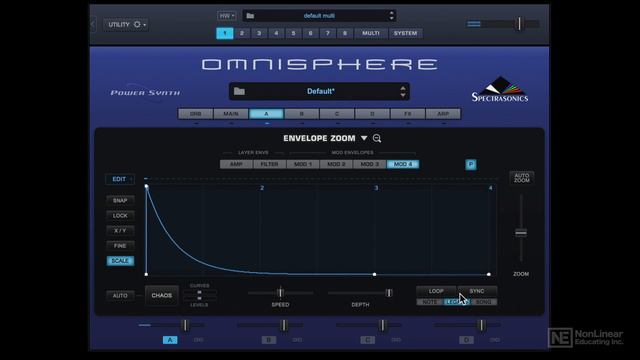This screenshot has width=640, height=360.
Task: Click the layer A level slider handle
Action: tap(185, 325)
